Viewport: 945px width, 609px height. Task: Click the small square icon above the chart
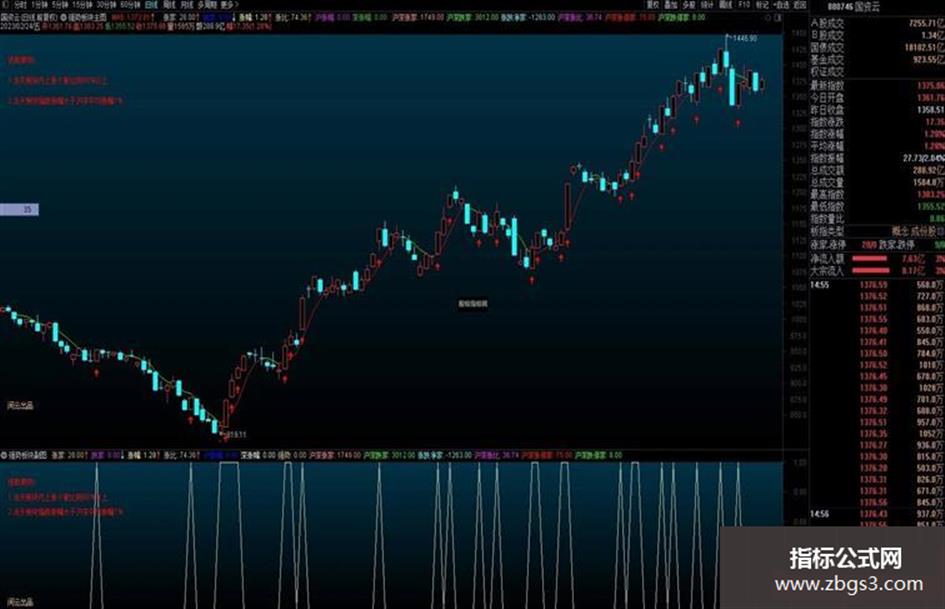point(778,18)
